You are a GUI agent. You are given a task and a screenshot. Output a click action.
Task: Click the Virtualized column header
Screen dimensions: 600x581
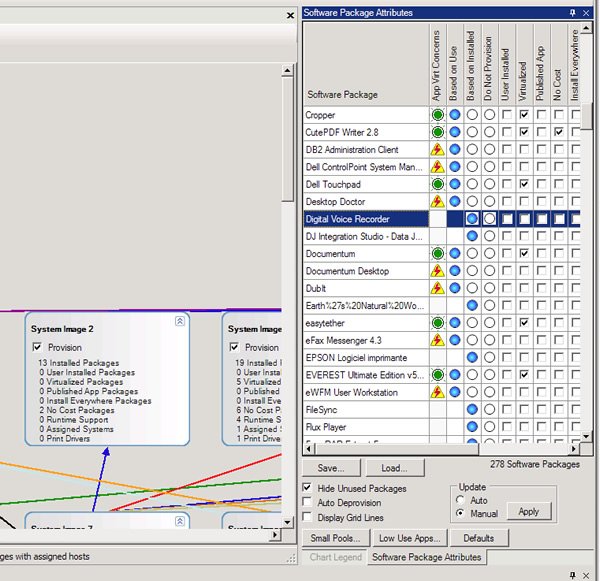coord(524,64)
